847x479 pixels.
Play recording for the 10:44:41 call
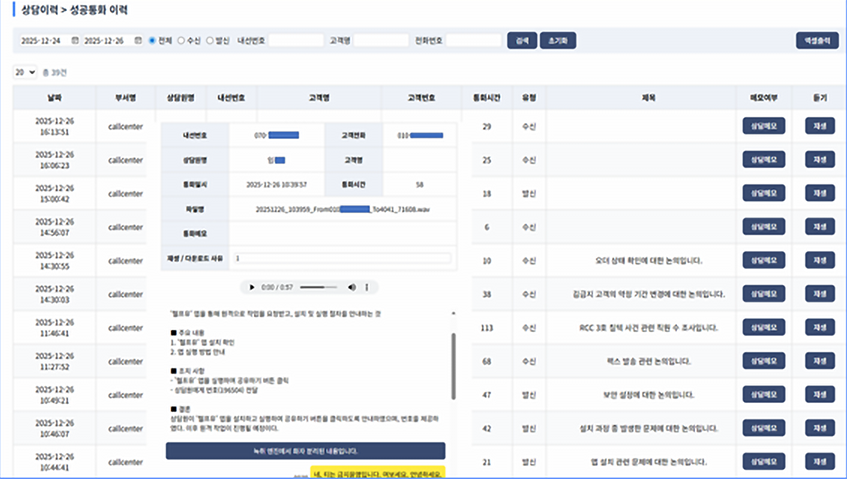820,462
